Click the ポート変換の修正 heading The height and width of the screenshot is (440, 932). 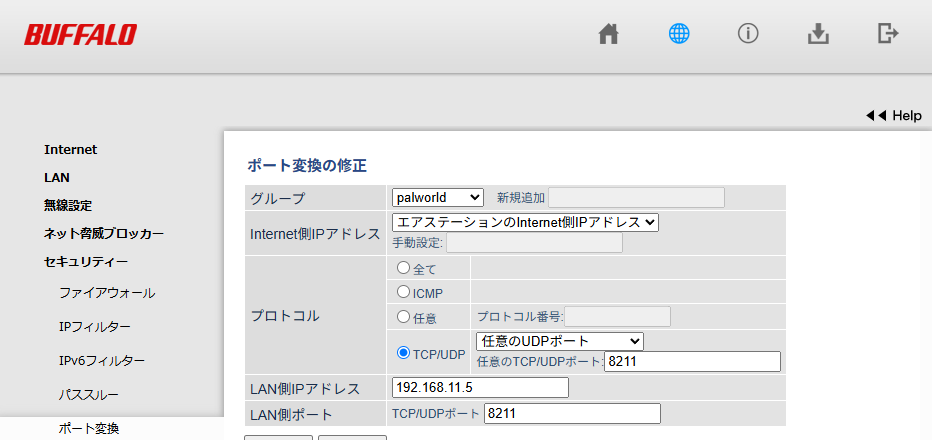click(307, 165)
